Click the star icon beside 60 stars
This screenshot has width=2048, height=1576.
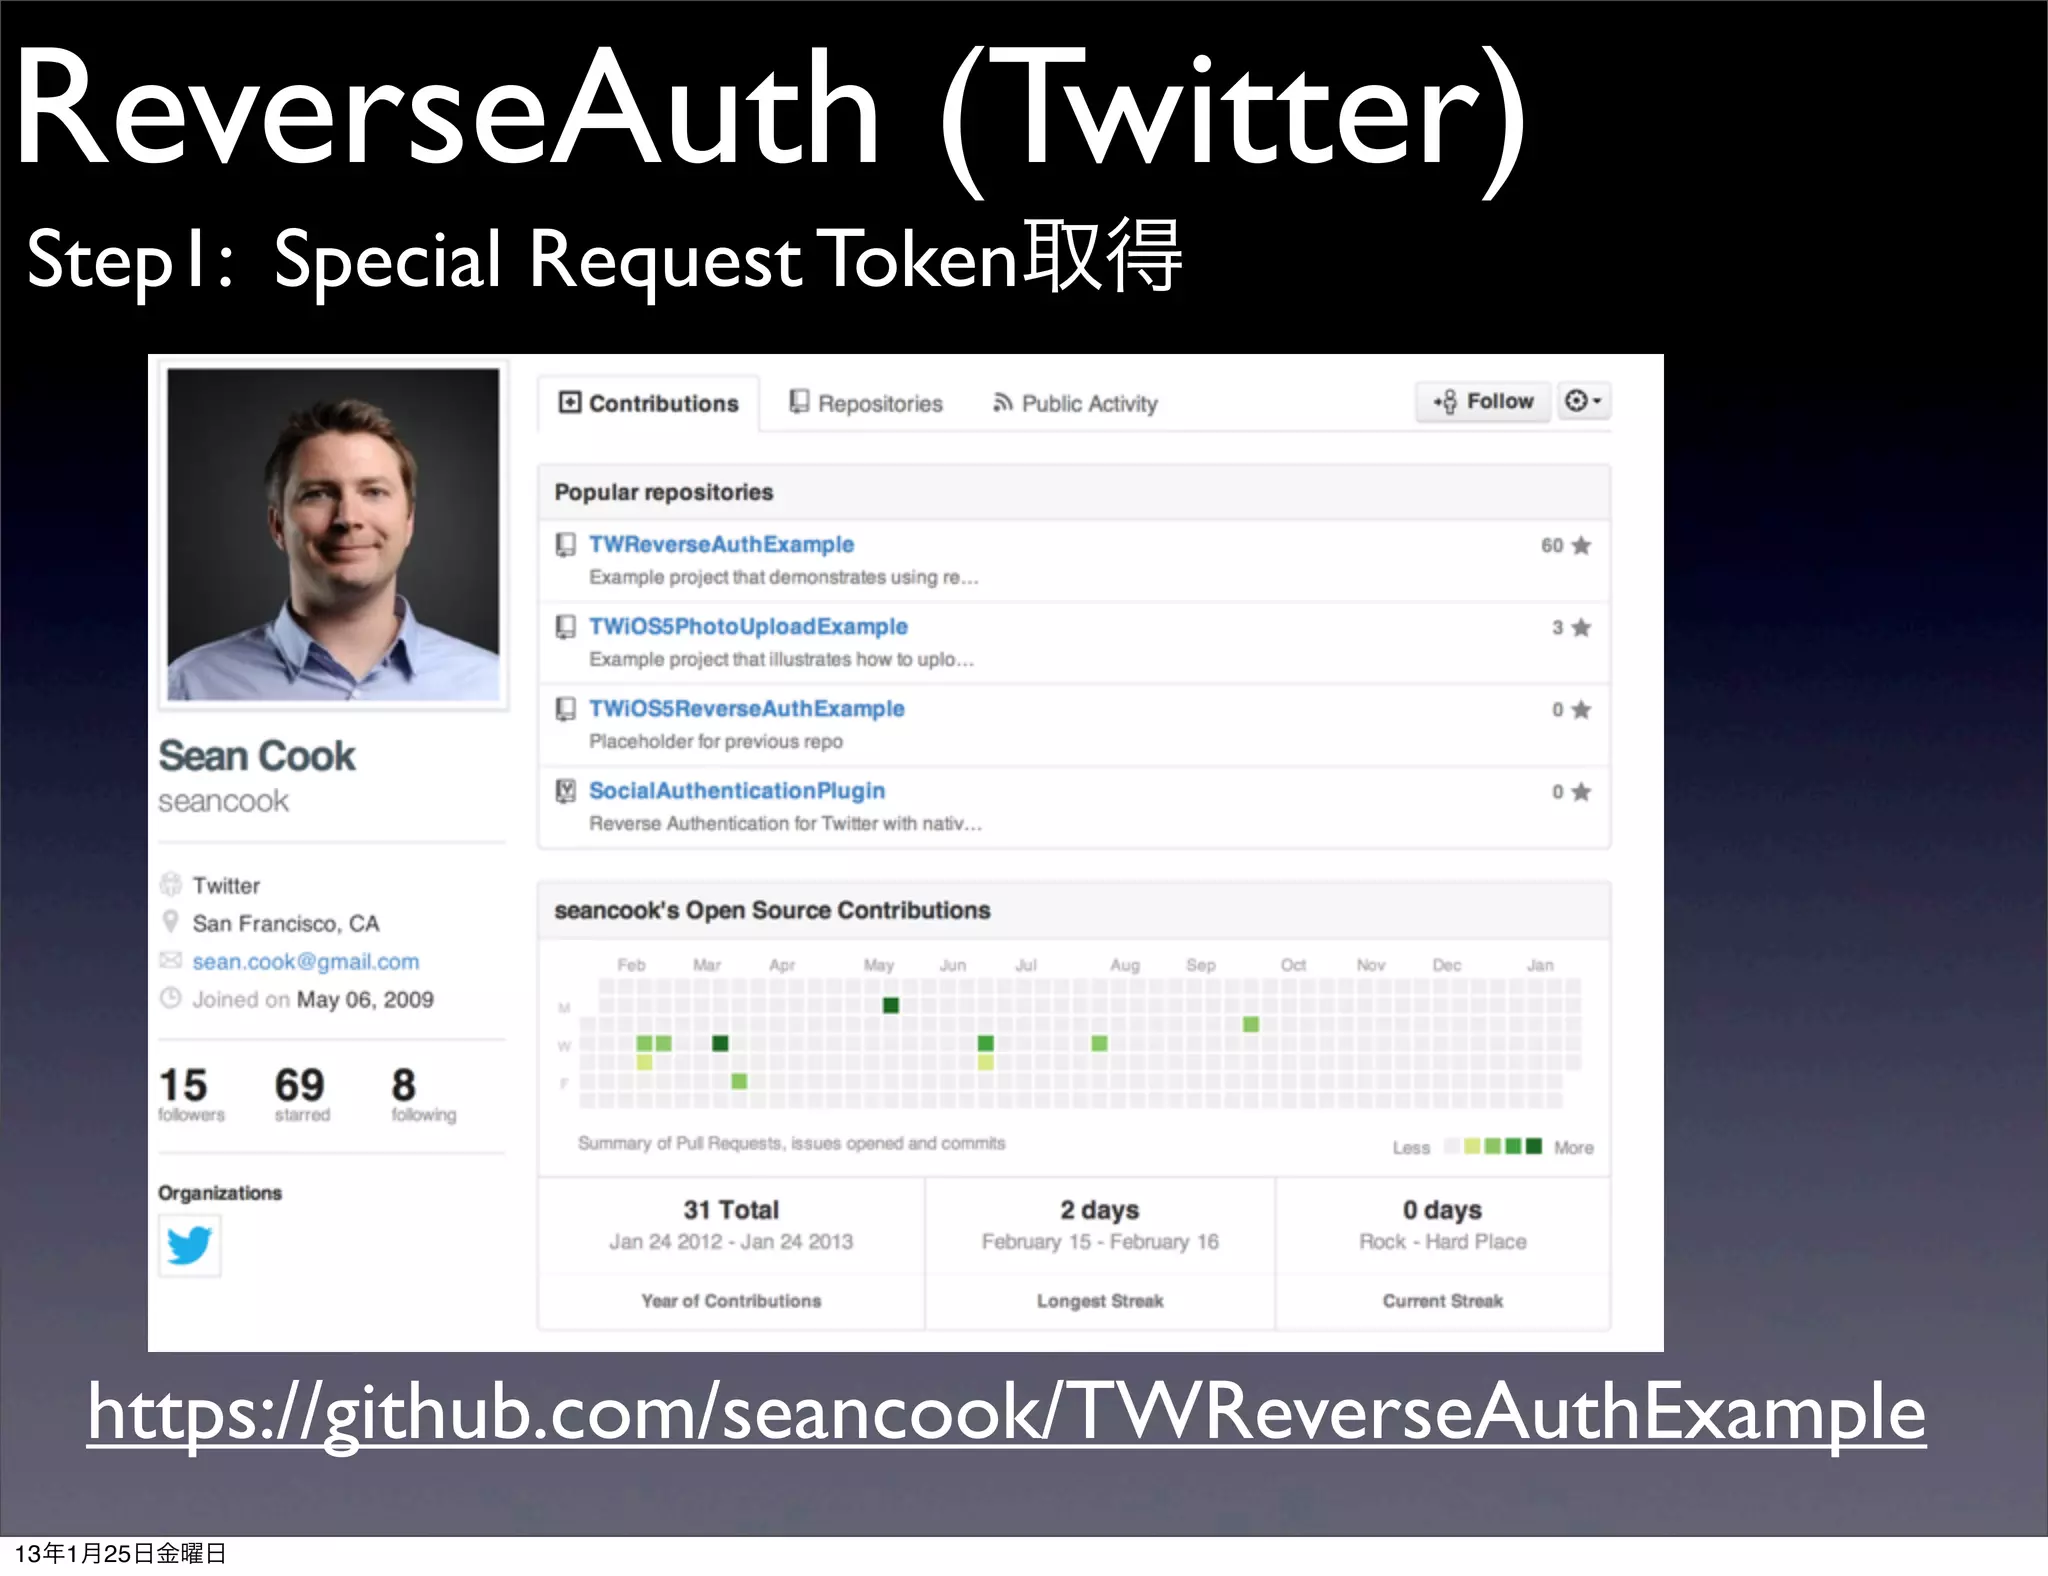coord(1581,545)
